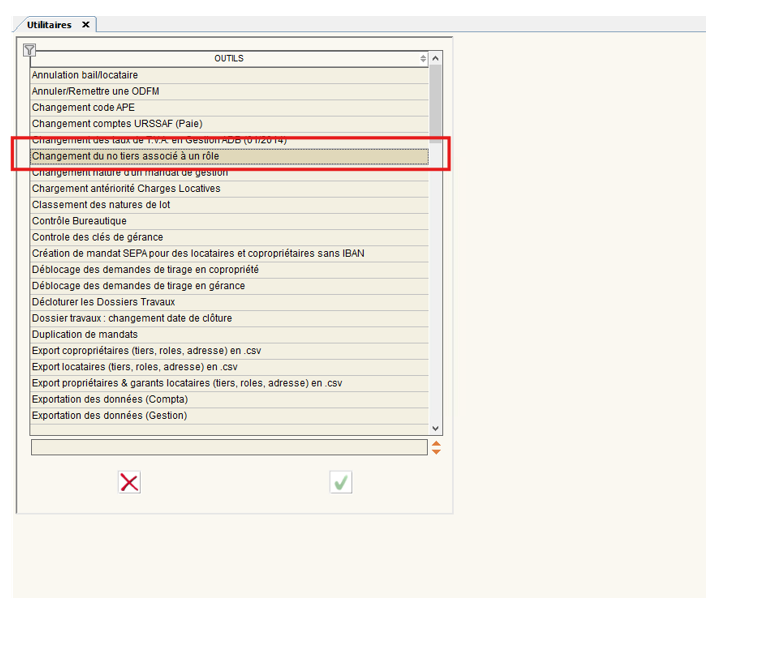Click the OUTILS column header
The image size is (775, 672).
point(228,59)
